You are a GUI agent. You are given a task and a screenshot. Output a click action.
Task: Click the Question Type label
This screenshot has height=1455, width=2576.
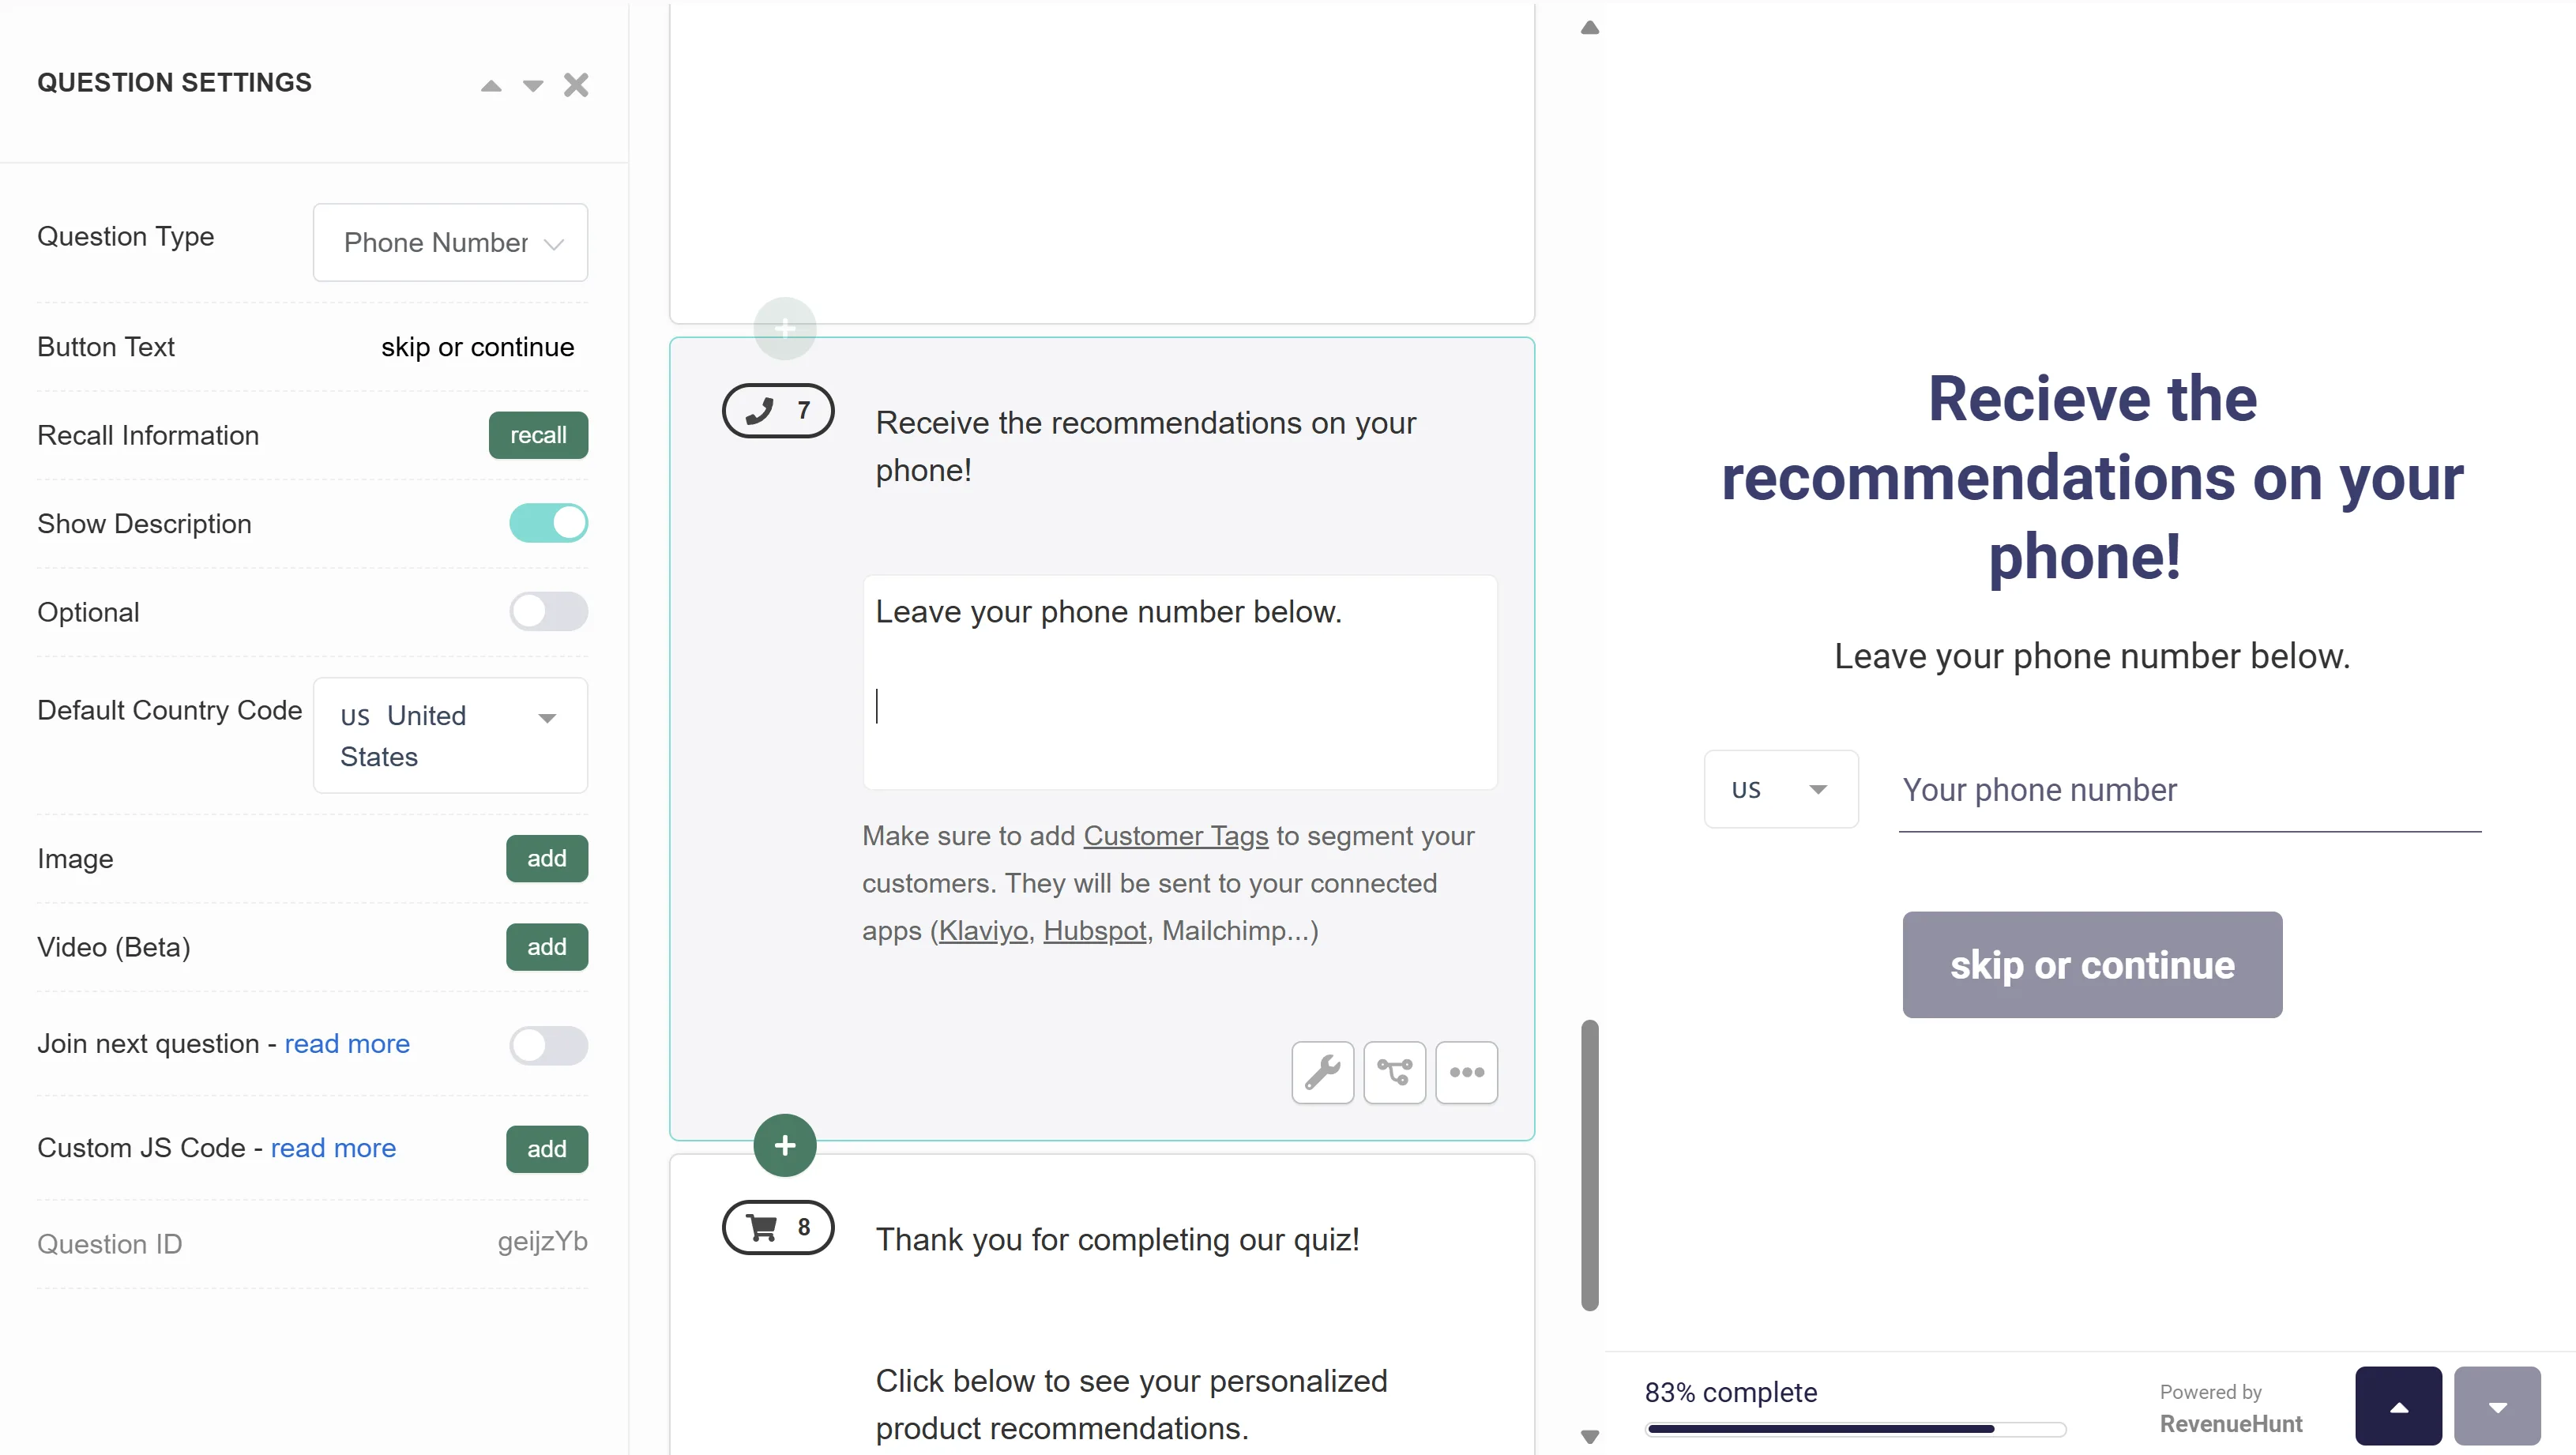pyautogui.click(x=126, y=236)
